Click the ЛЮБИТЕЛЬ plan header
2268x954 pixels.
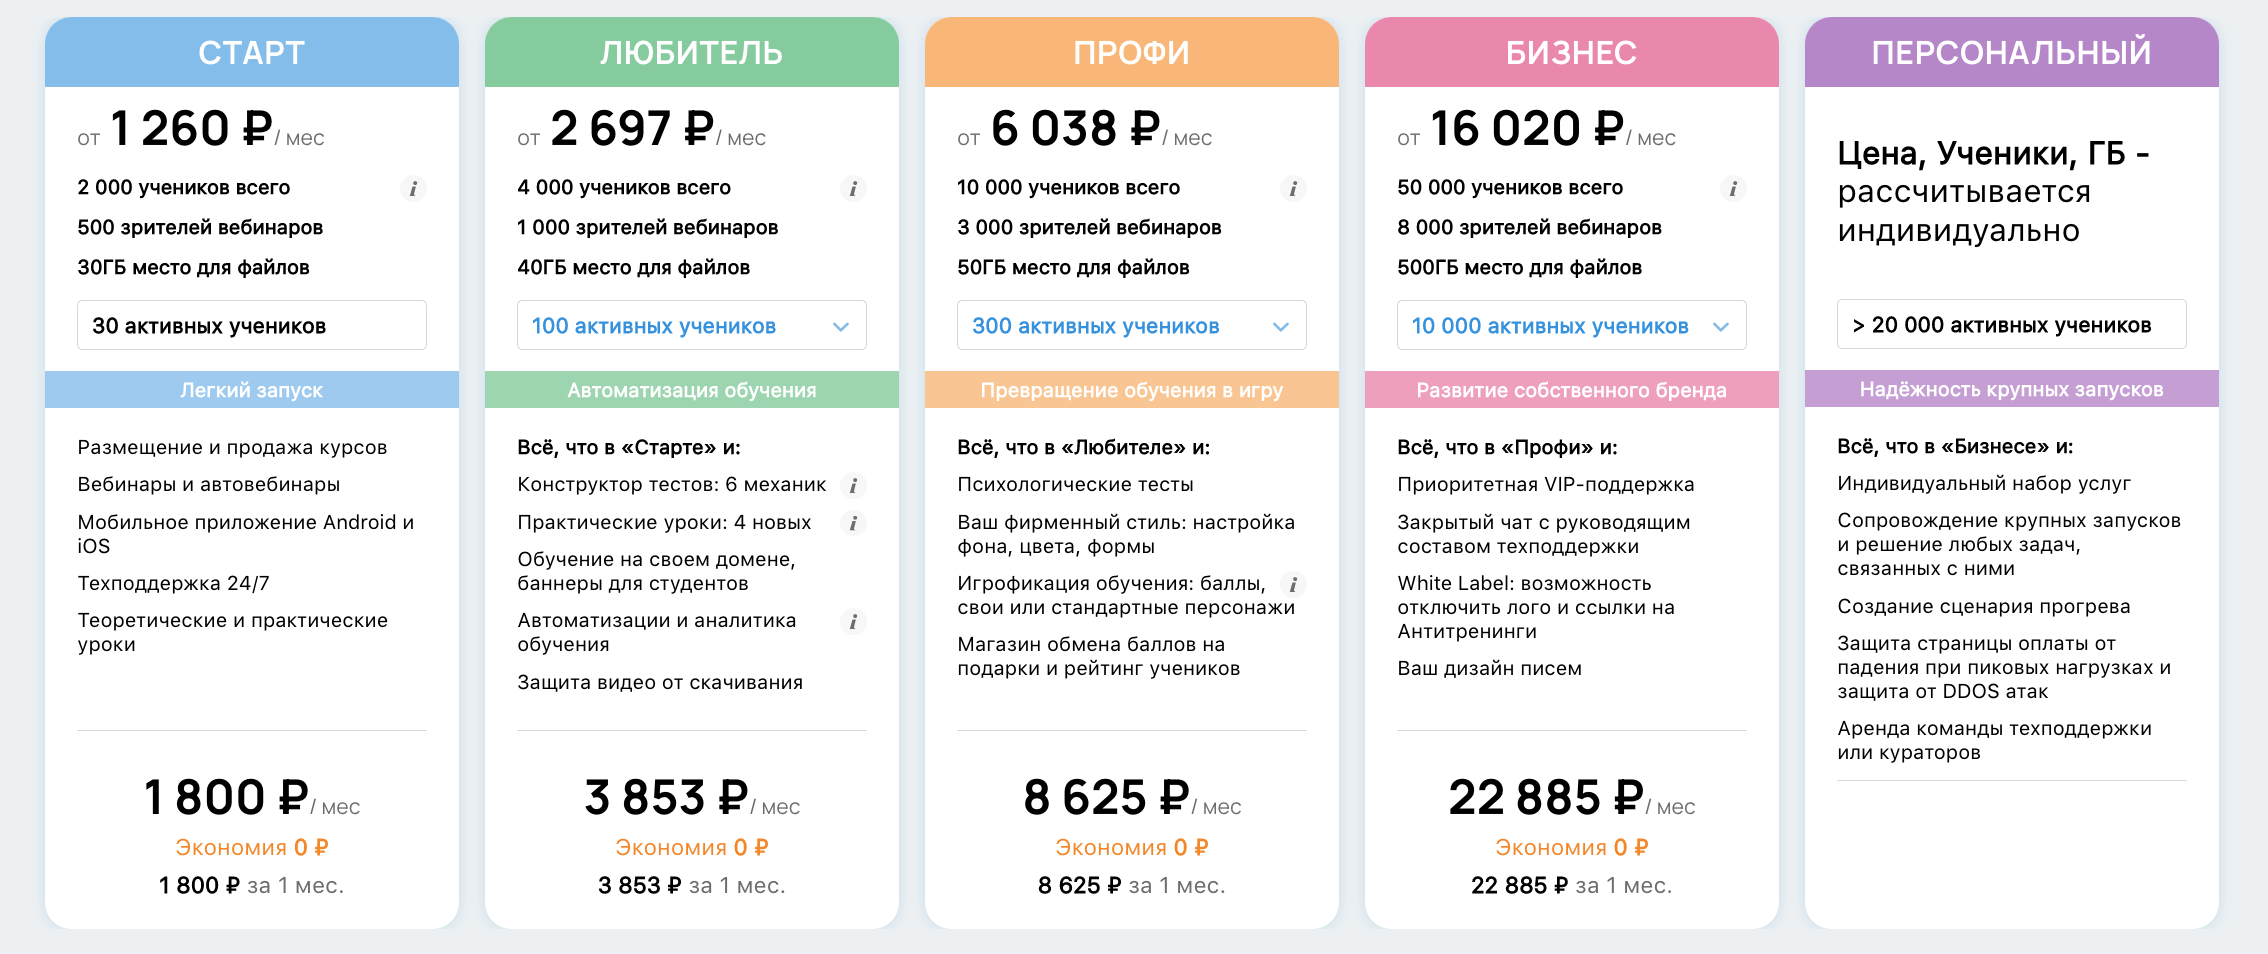coord(691,52)
